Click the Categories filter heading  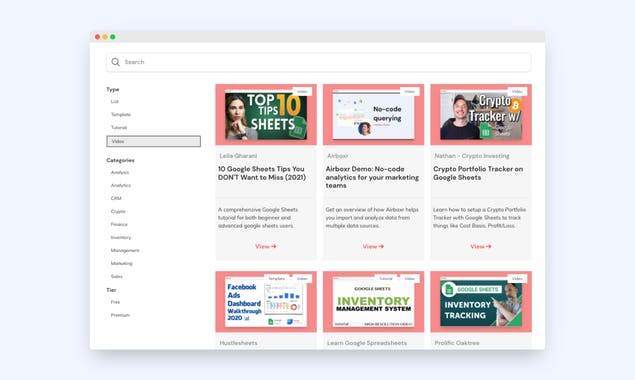[120, 160]
